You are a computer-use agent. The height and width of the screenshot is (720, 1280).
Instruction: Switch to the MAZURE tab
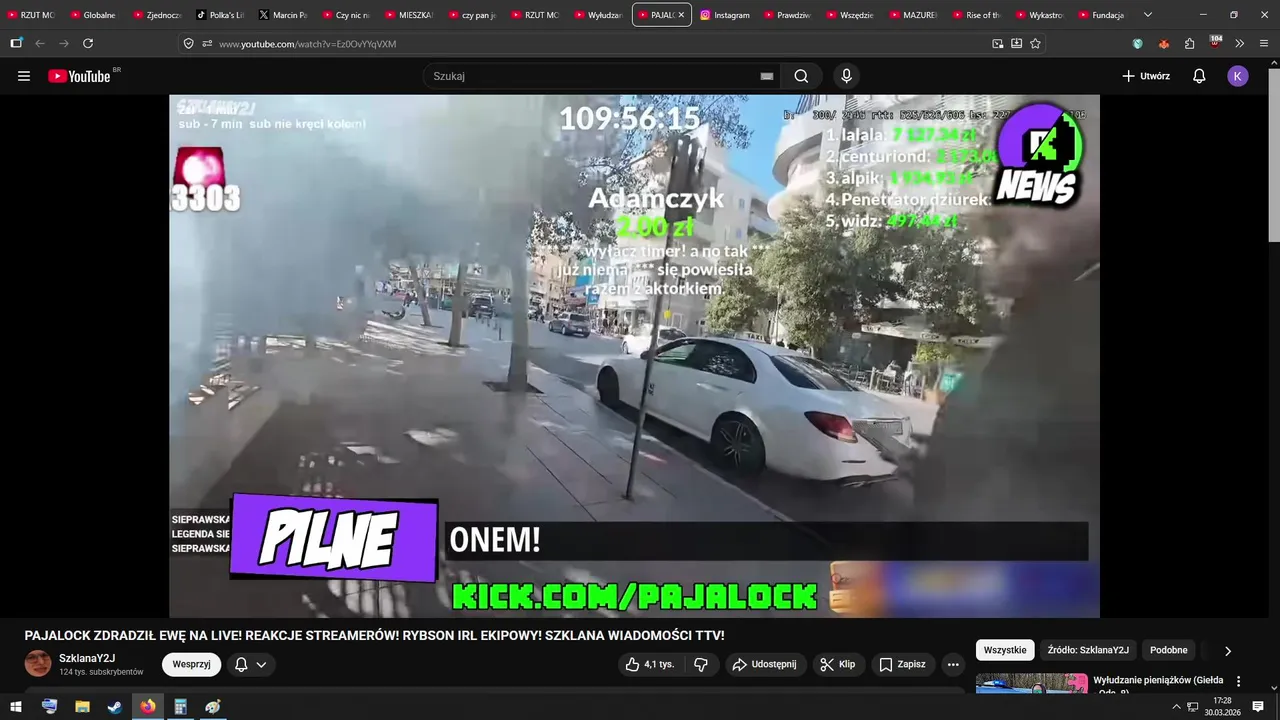pos(913,15)
